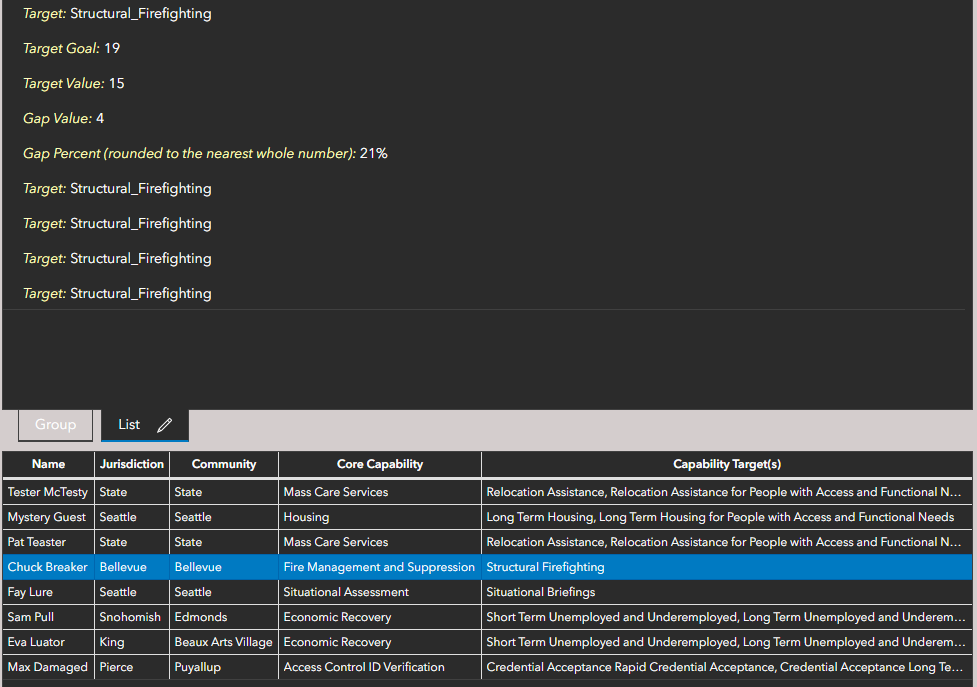Click the Fire Management and Suppression capability cell

pyautogui.click(x=378, y=566)
